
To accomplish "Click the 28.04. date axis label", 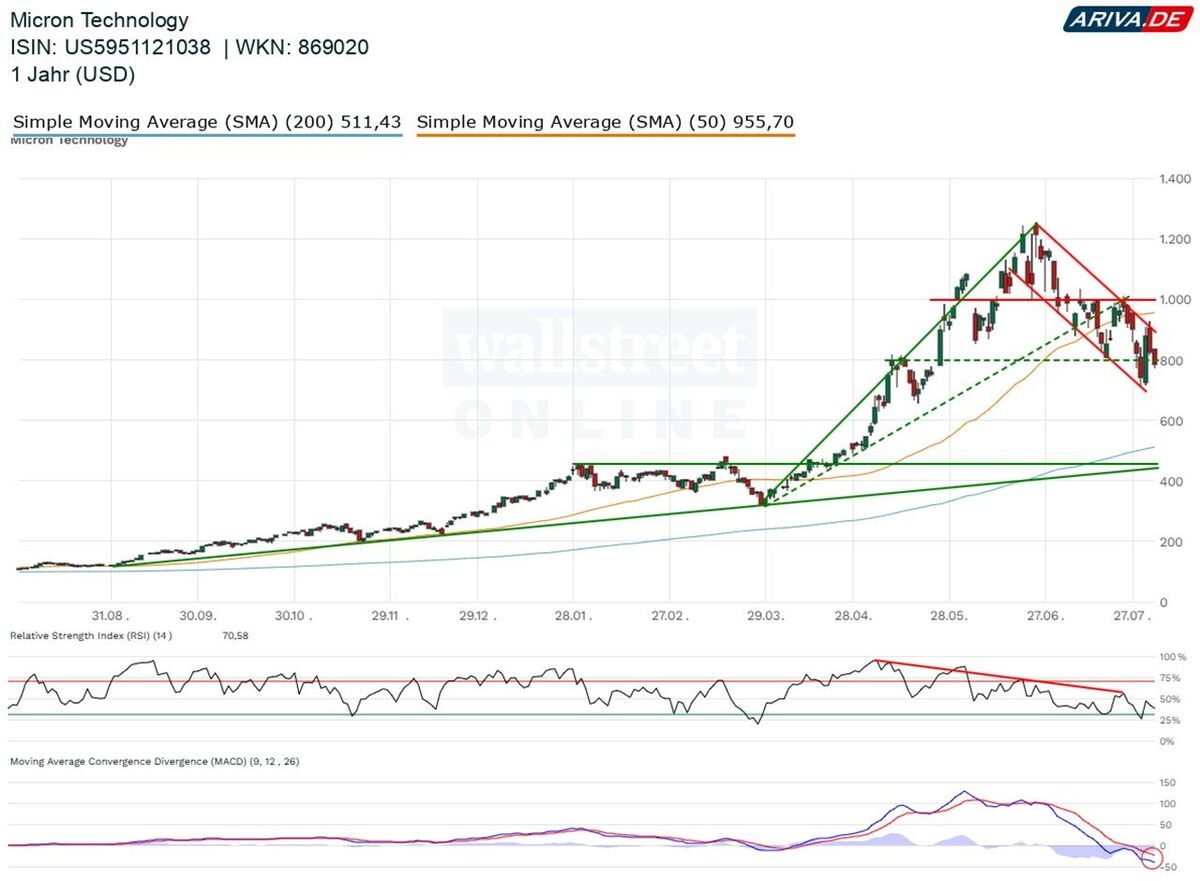I will pos(854,616).
